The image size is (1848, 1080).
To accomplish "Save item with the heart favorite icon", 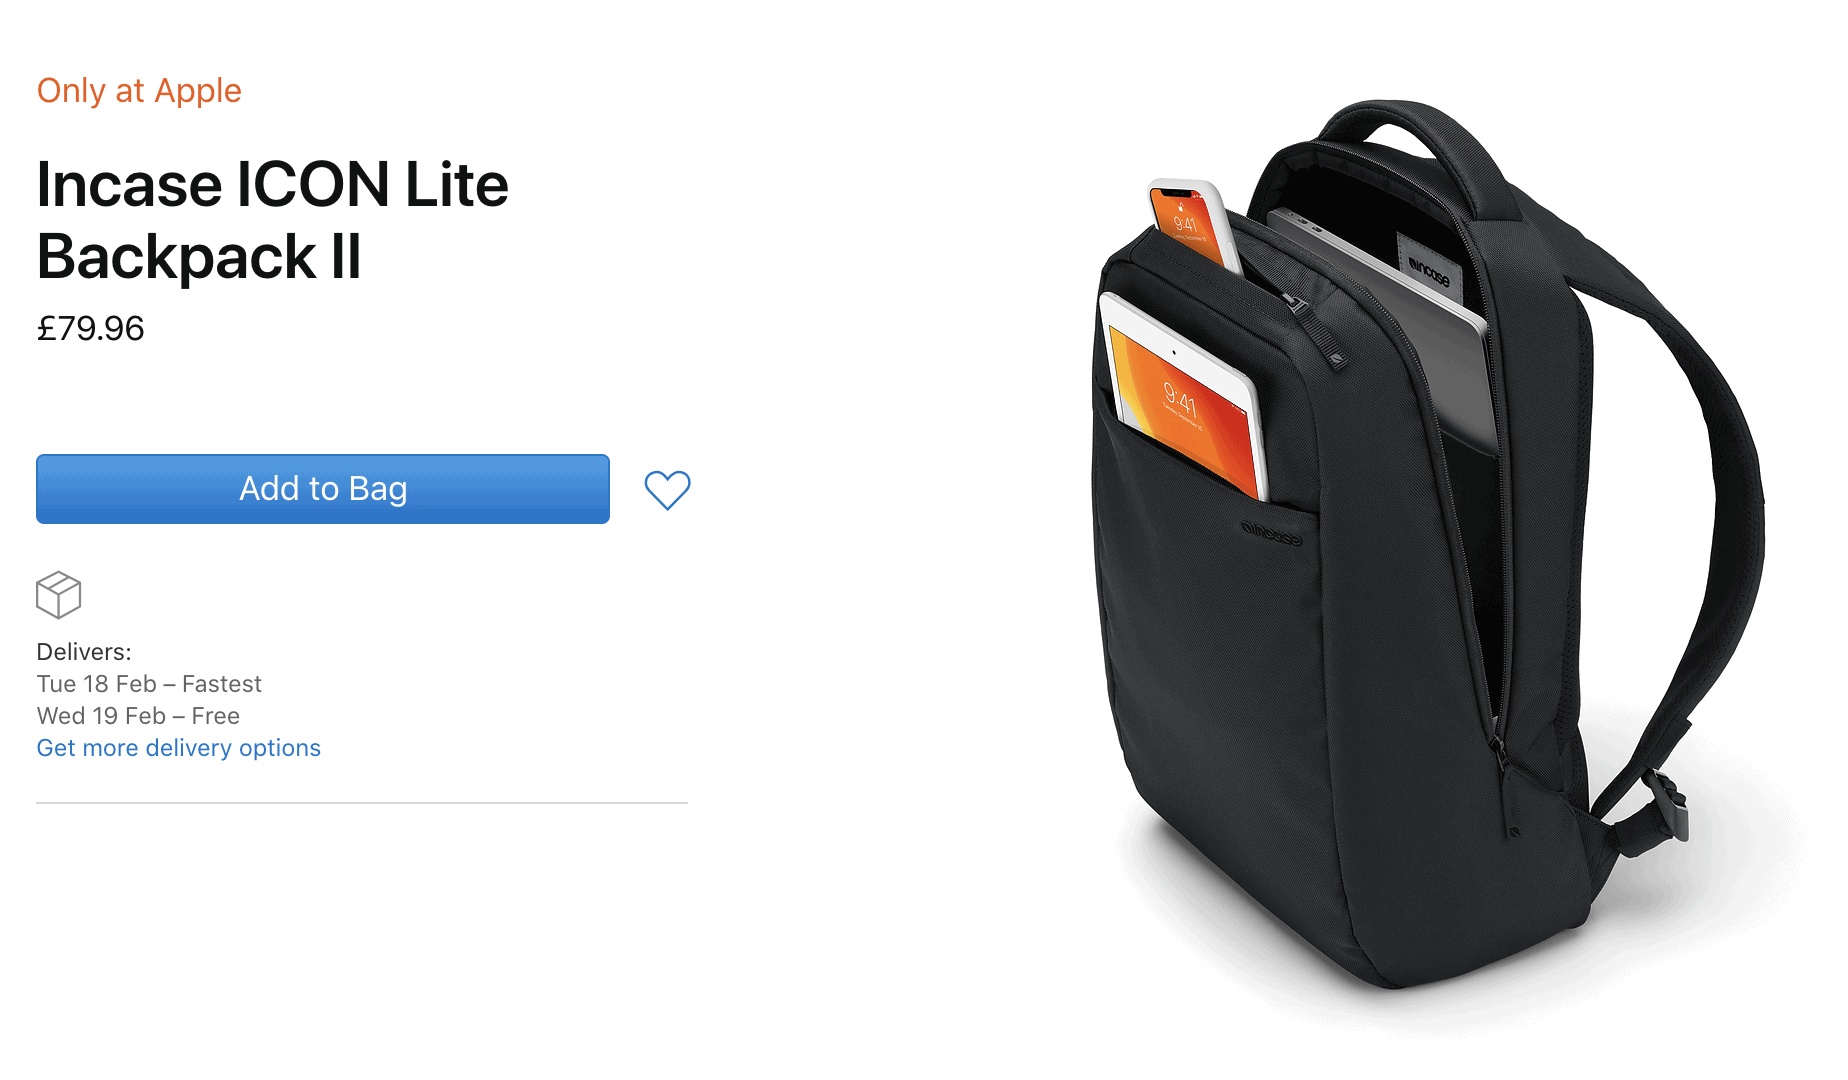I will pos(667,490).
